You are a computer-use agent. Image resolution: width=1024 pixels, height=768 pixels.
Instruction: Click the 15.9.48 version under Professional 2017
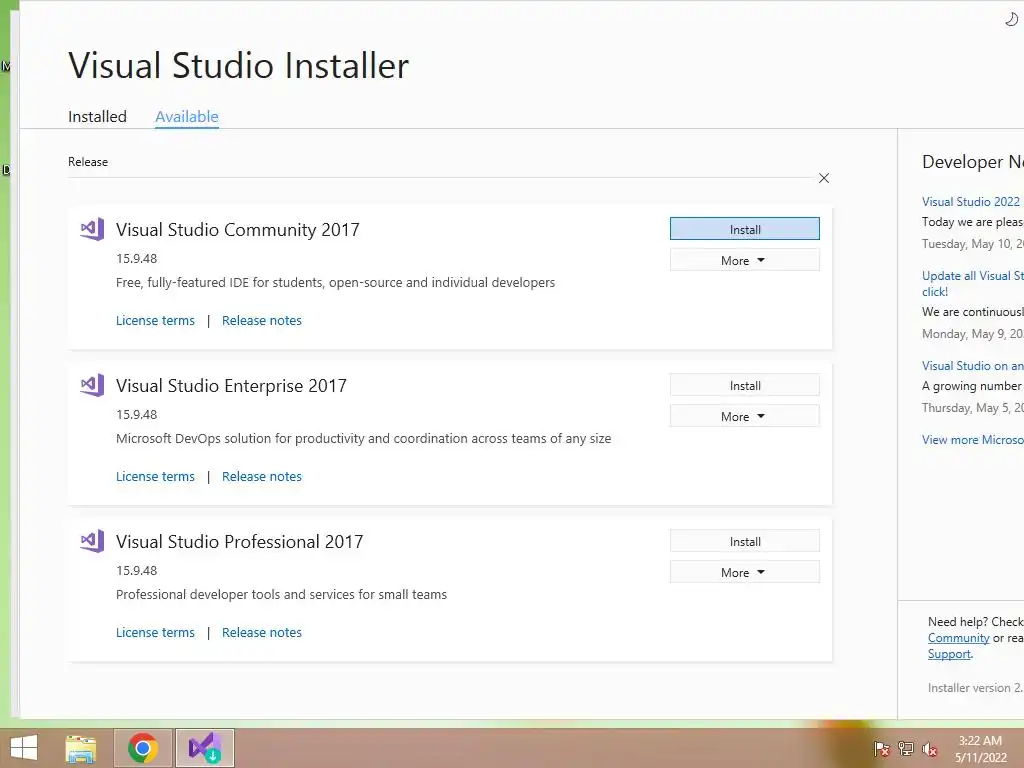[x=136, y=571]
